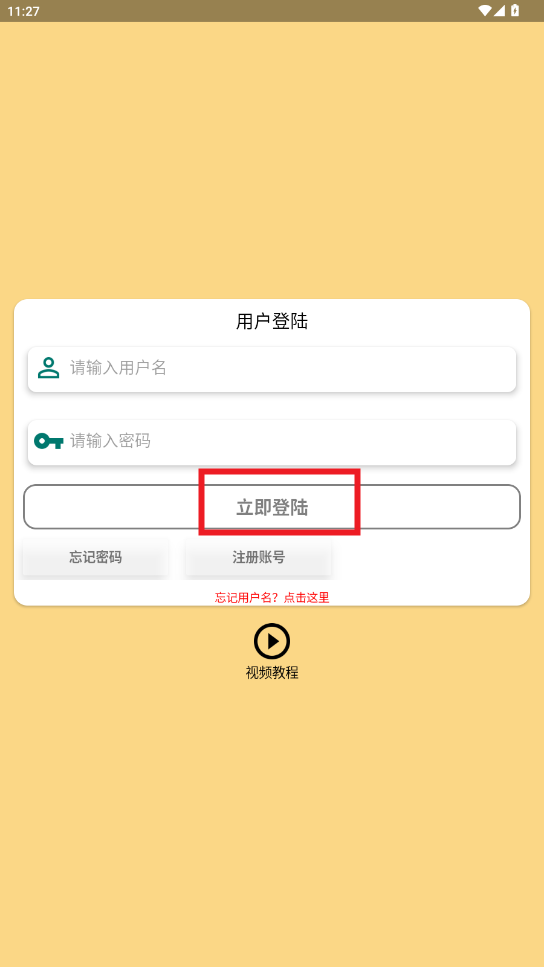This screenshot has width=544, height=967.
Task: Click the 立即登陆 button
Action: (272, 507)
